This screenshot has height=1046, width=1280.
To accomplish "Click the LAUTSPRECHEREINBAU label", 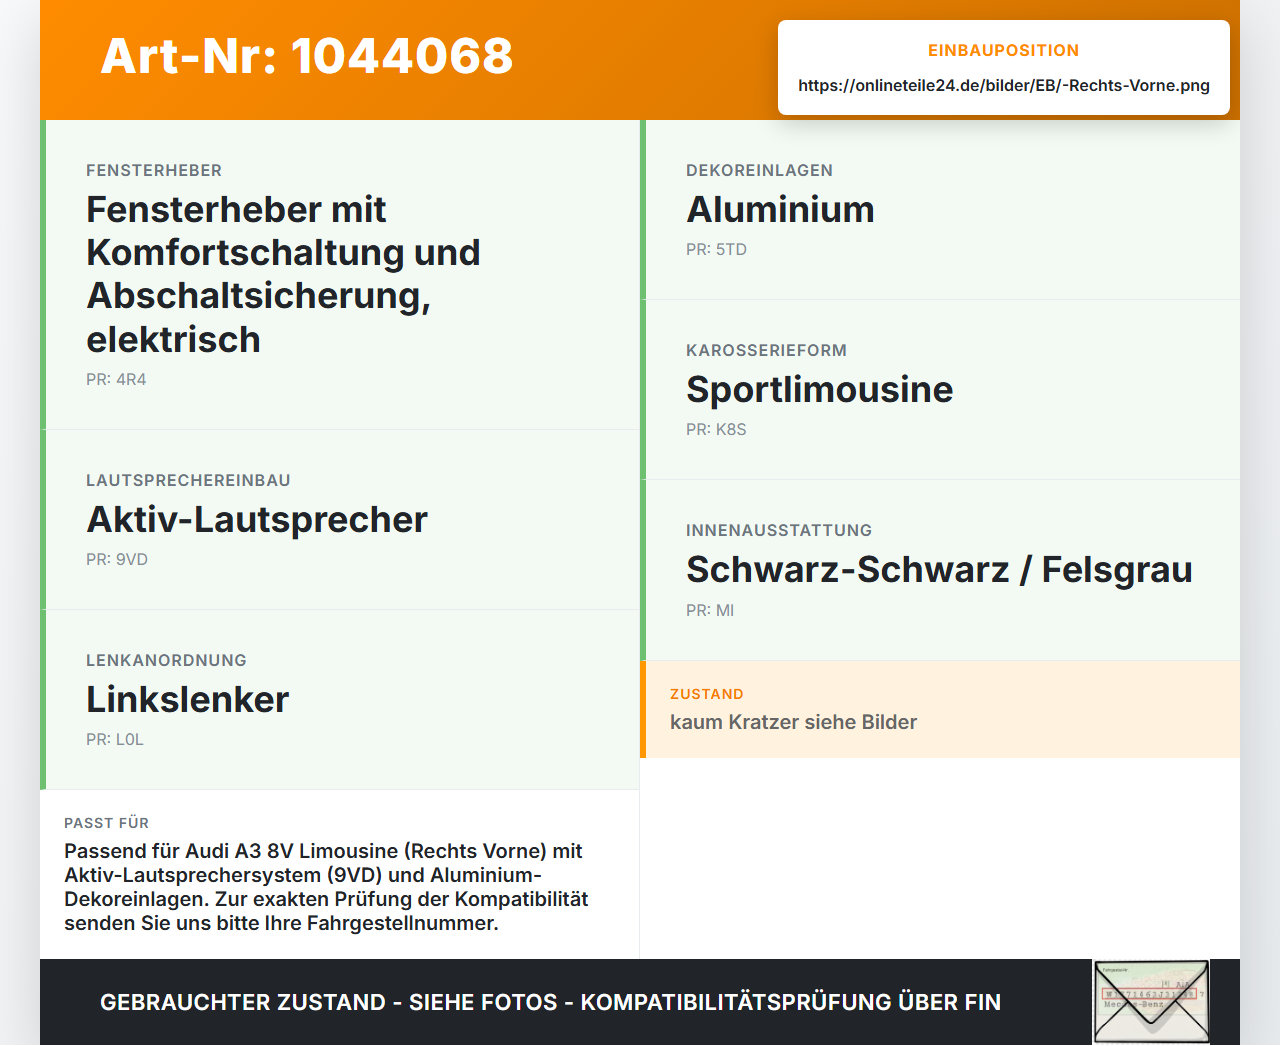I will [188, 480].
